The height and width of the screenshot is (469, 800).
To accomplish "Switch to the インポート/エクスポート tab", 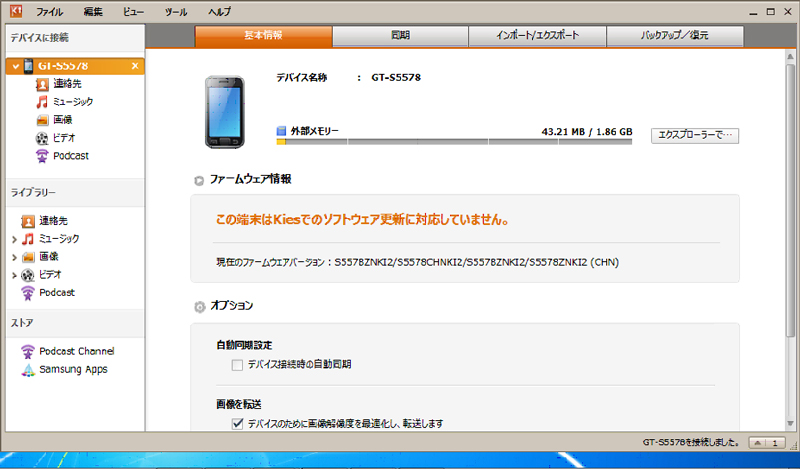I will 537,36.
